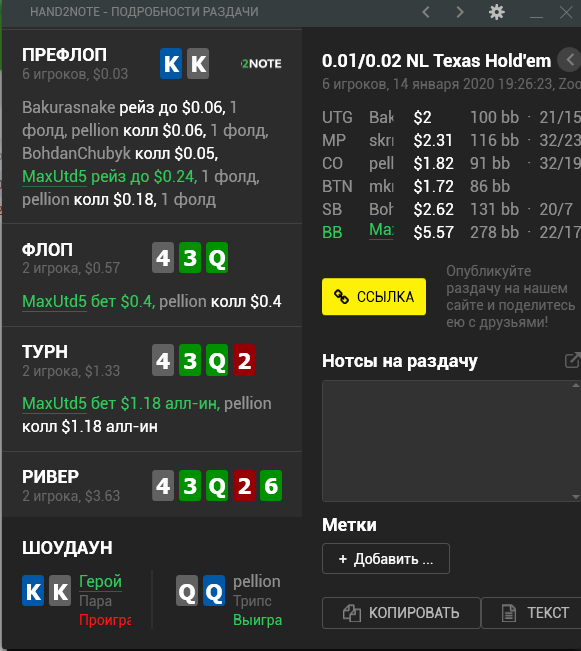Click BTN row stack $1.72
The width and height of the screenshot is (581, 651).
[434, 186]
